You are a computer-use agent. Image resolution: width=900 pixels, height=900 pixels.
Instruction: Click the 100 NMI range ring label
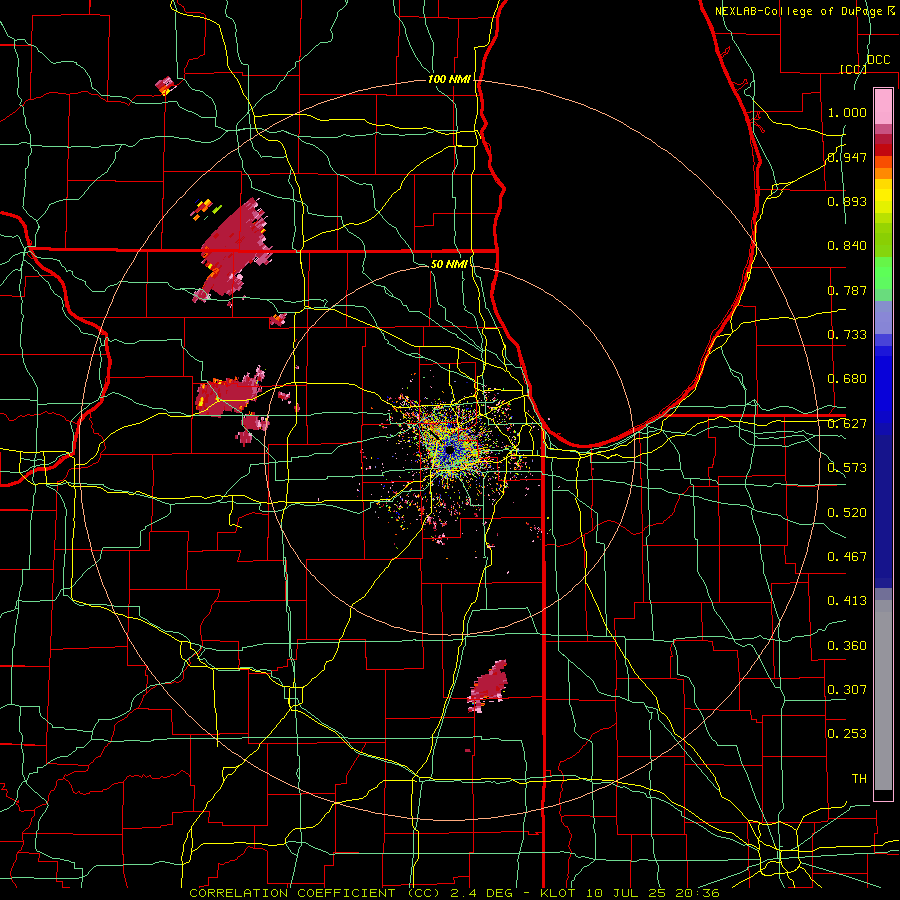(449, 79)
